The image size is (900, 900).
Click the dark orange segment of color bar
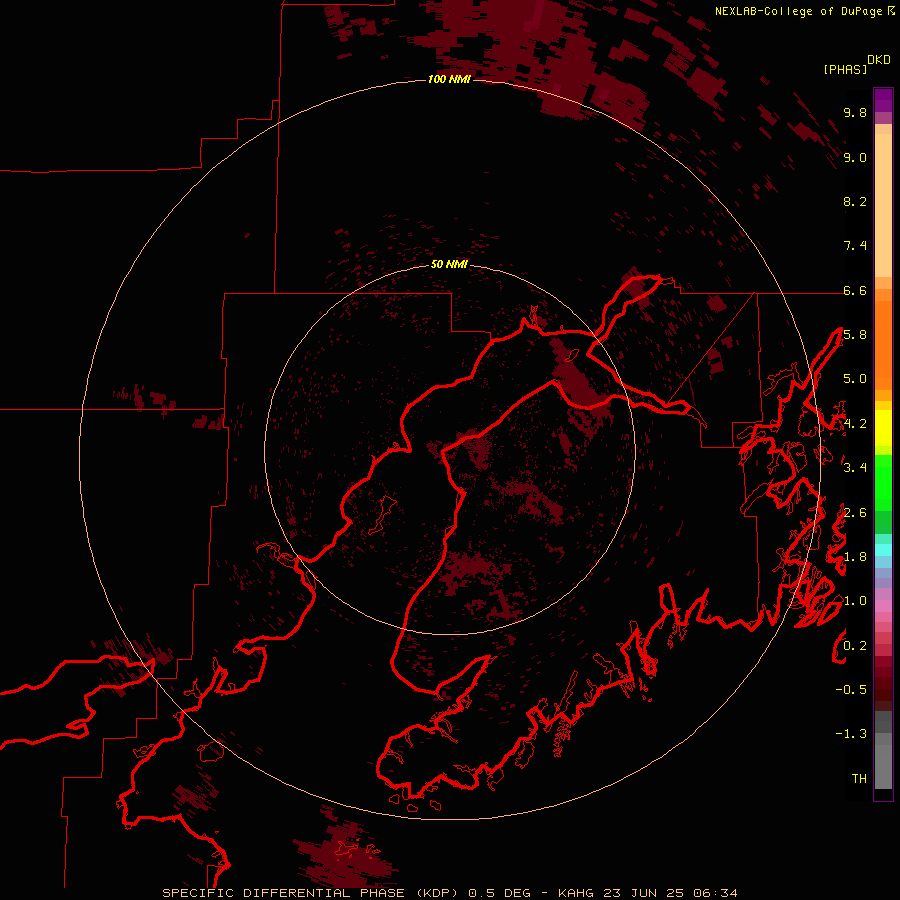(883, 346)
